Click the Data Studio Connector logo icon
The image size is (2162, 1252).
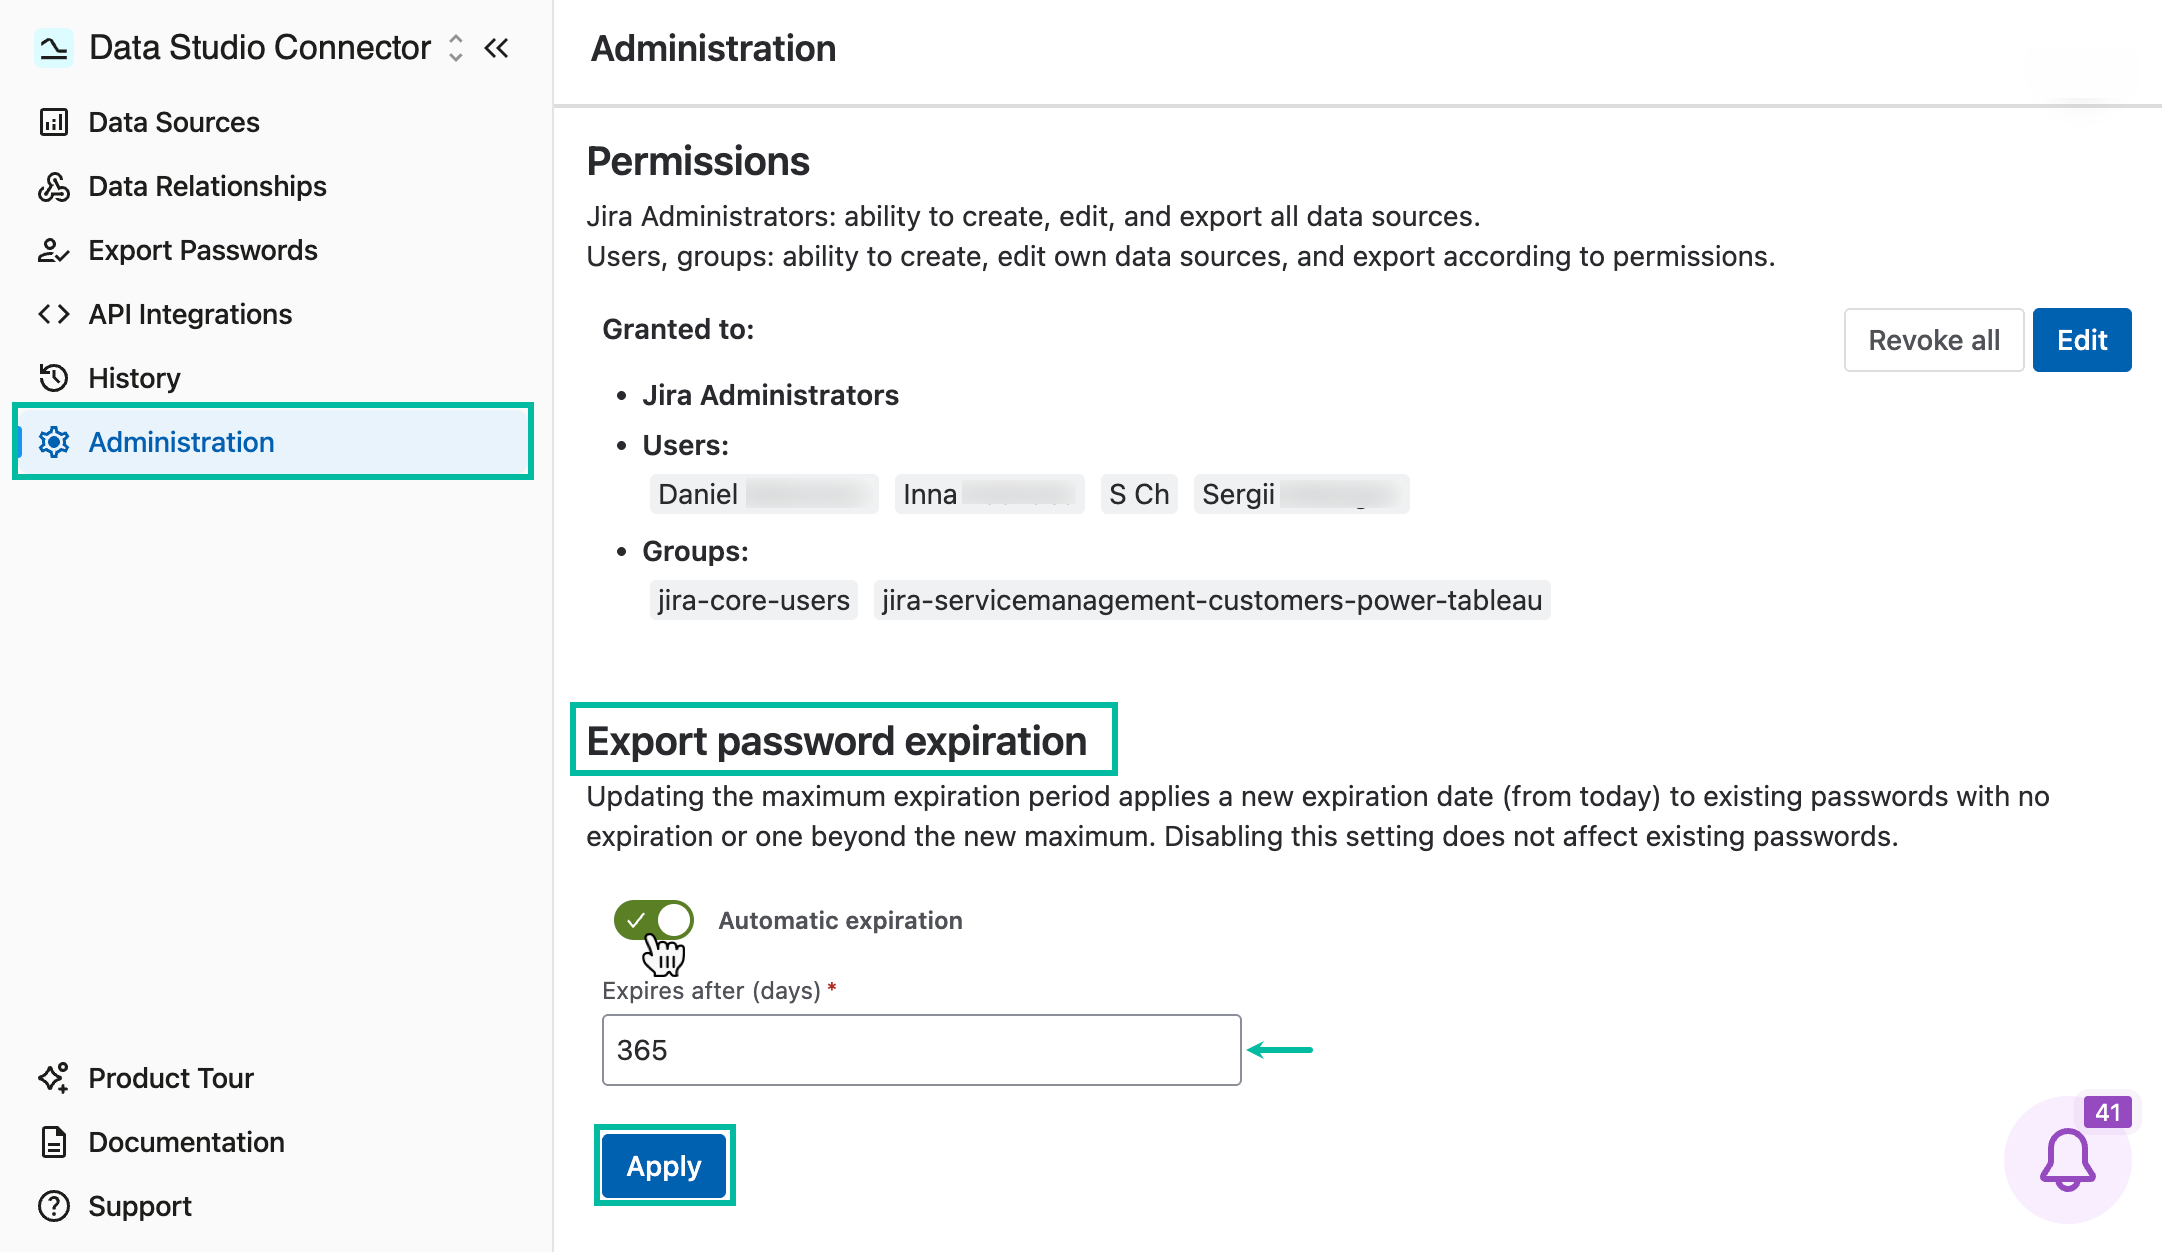pyautogui.click(x=54, y=47)
